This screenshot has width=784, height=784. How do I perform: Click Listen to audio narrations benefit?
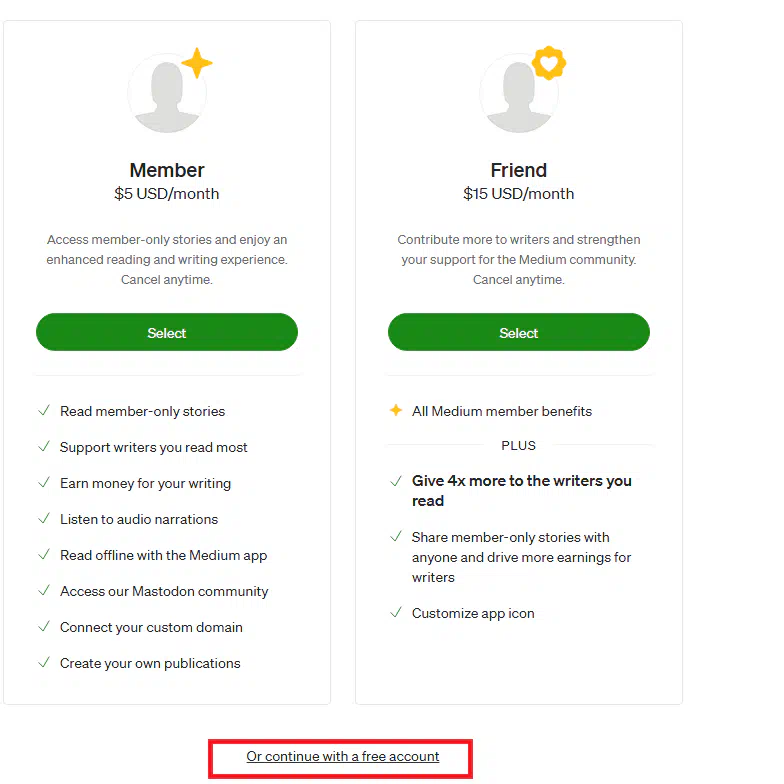click(x=139, y=519)
